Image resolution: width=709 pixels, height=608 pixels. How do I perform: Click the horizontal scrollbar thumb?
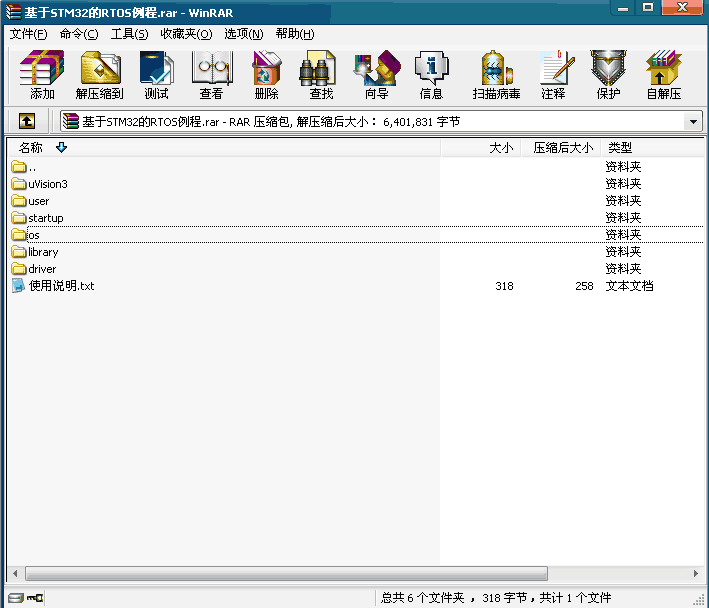286,573
